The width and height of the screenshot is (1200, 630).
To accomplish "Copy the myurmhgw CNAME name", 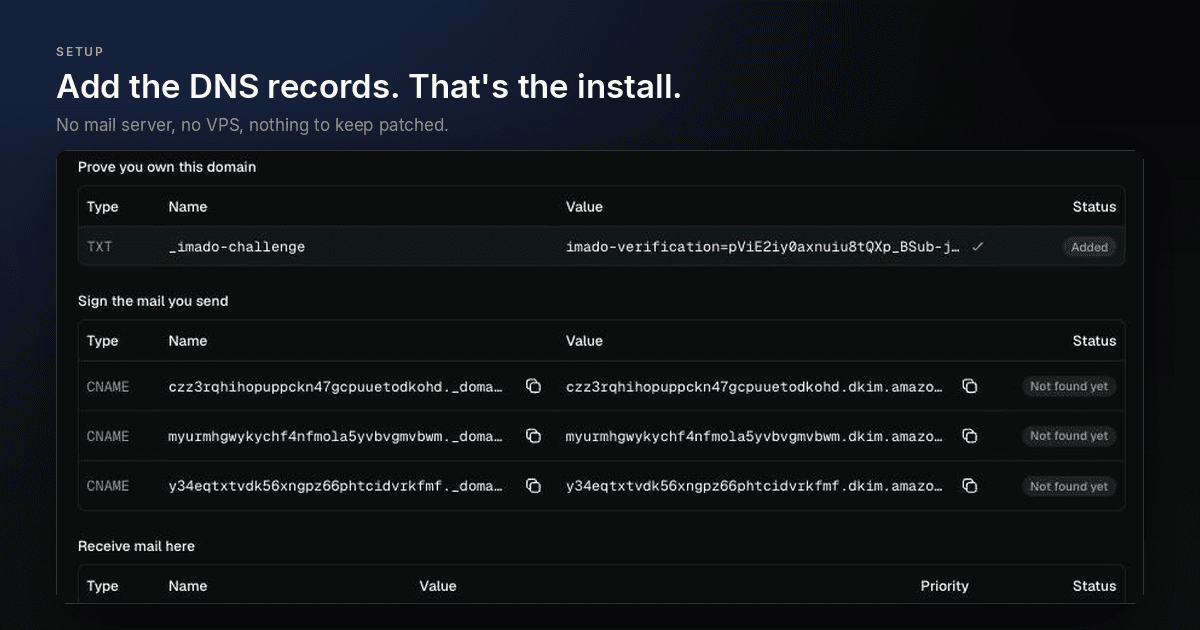I will coord(534,436).
